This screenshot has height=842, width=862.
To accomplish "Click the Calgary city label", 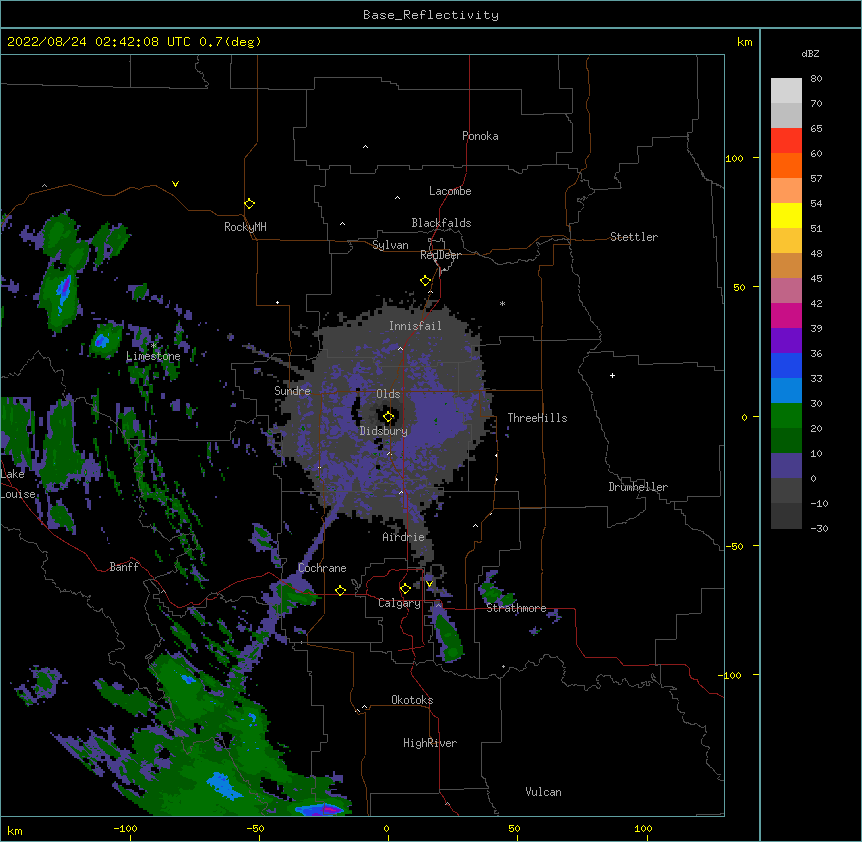I will (399, 603).
